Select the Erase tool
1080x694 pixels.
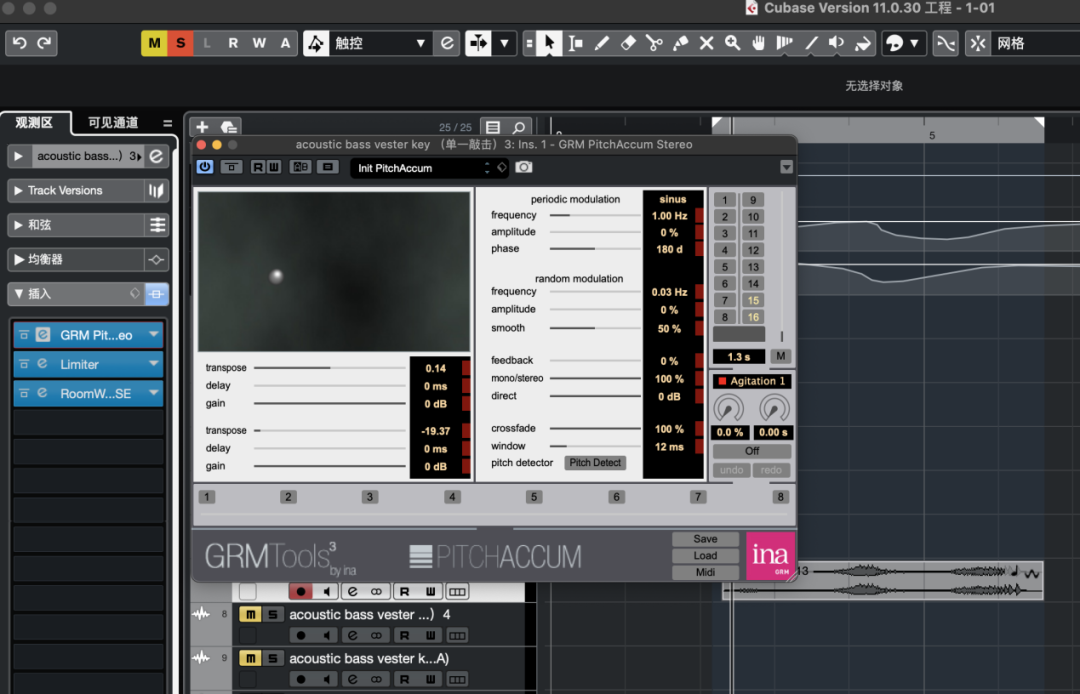tap(627, 43)
